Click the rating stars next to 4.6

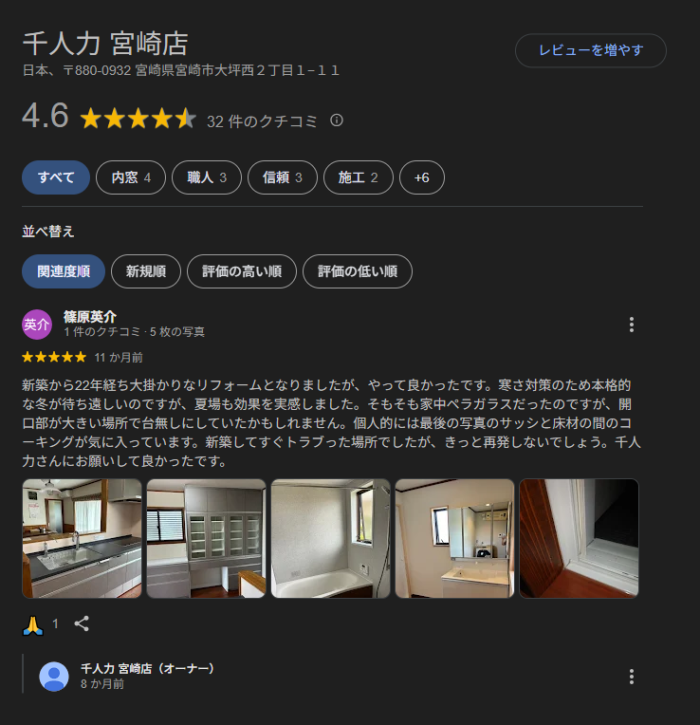click(138, 118)
